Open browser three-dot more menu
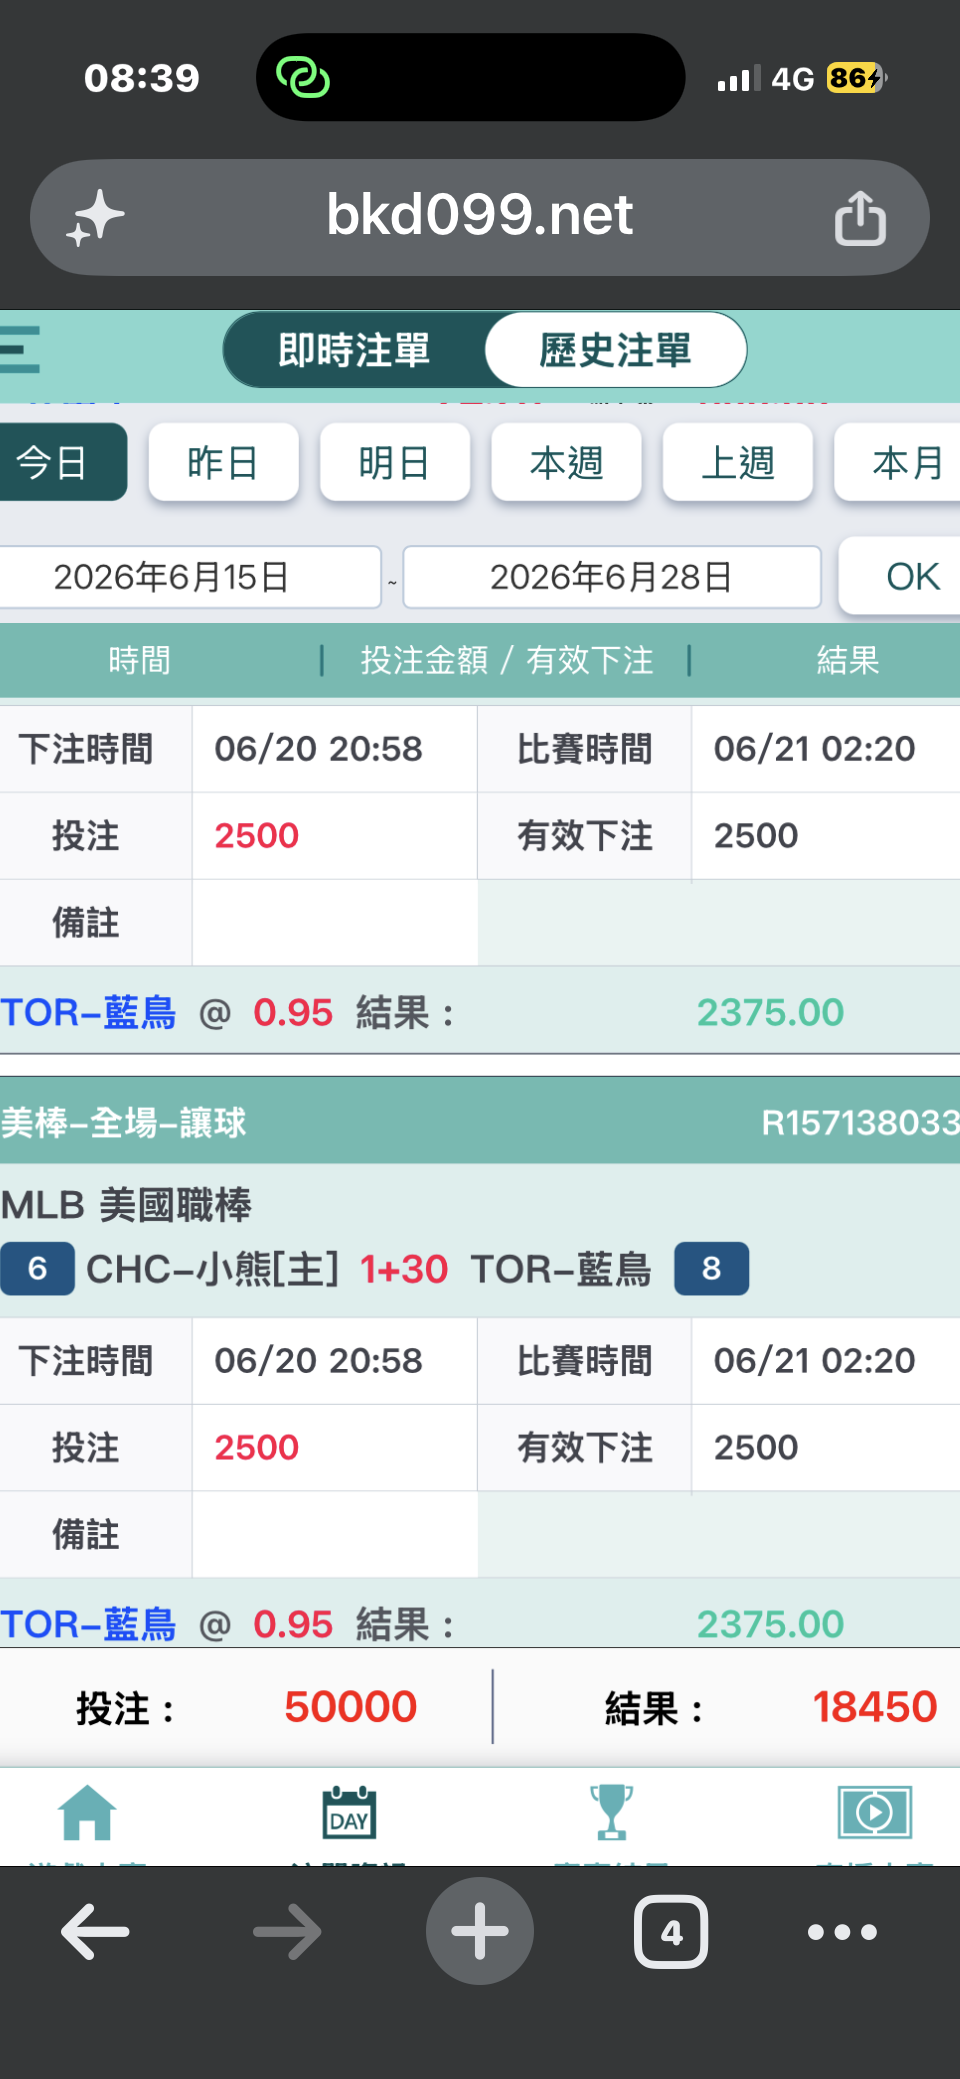Screen dimensions: 960x2079 [842, 1931]
